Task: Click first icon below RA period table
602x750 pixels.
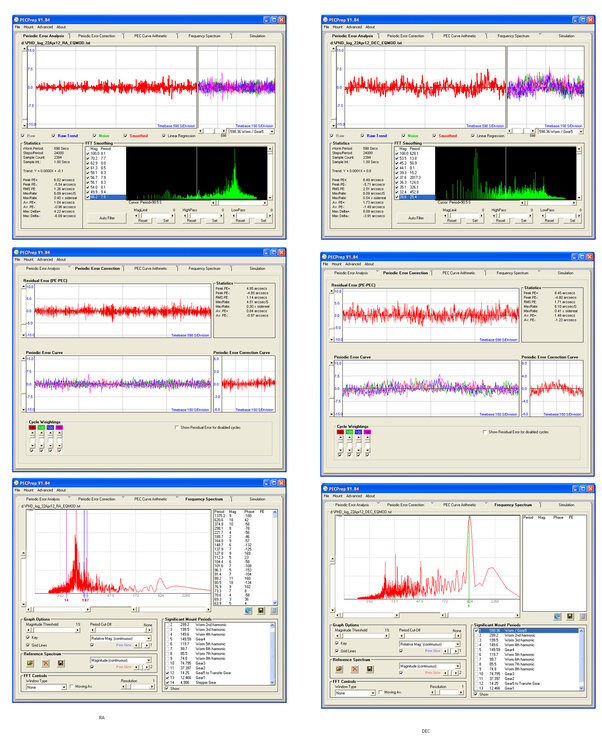Action: tap(249, 610)
